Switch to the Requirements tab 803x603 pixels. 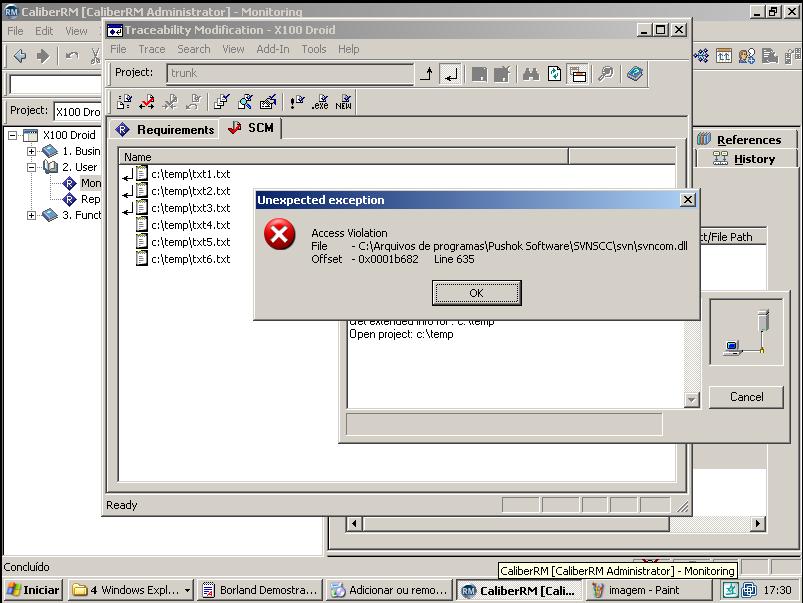point(166,130)
